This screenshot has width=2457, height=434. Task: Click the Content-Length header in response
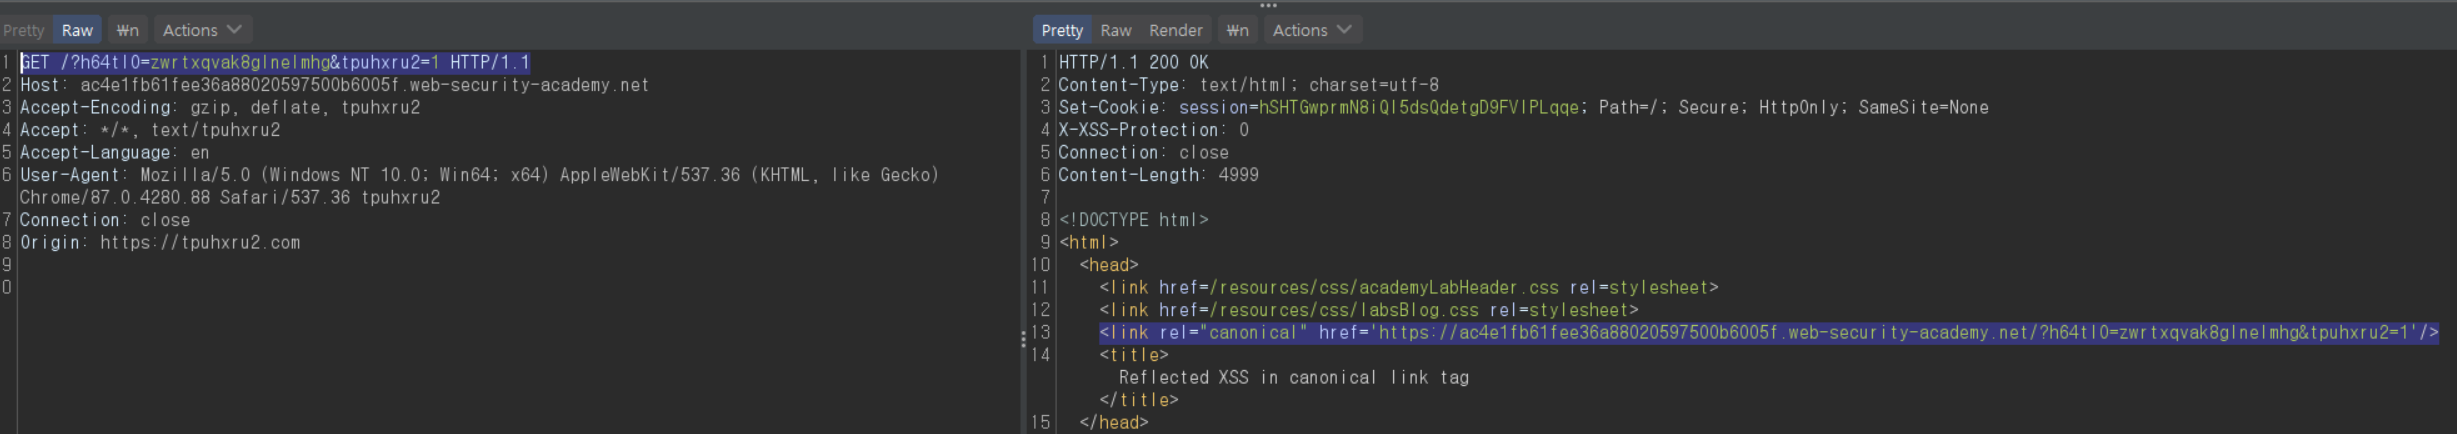[1158, 175]
